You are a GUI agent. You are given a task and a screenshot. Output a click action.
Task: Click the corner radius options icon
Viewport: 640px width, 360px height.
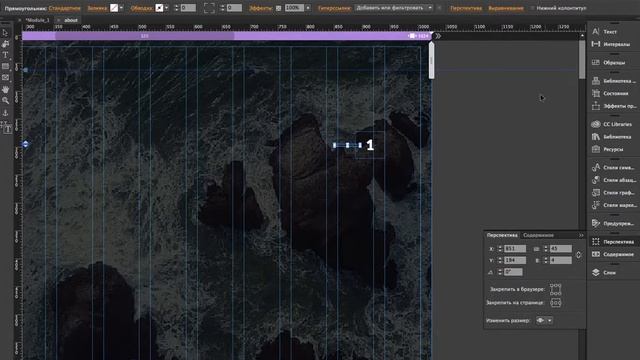(209, 8)
